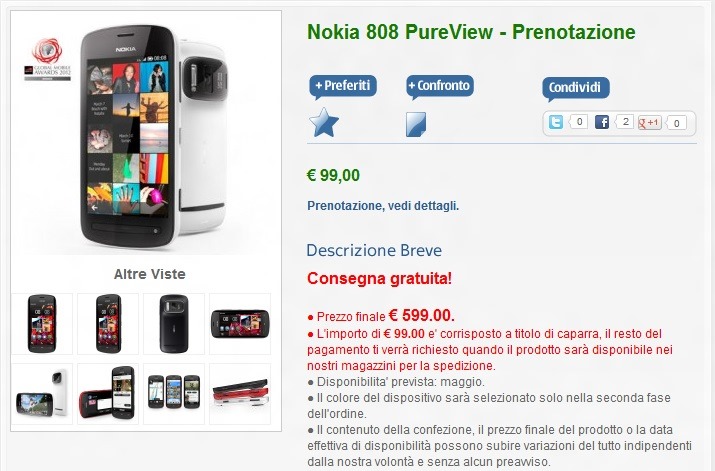Open the Nokia 808 PureView product title

click(x=471, y=32)
